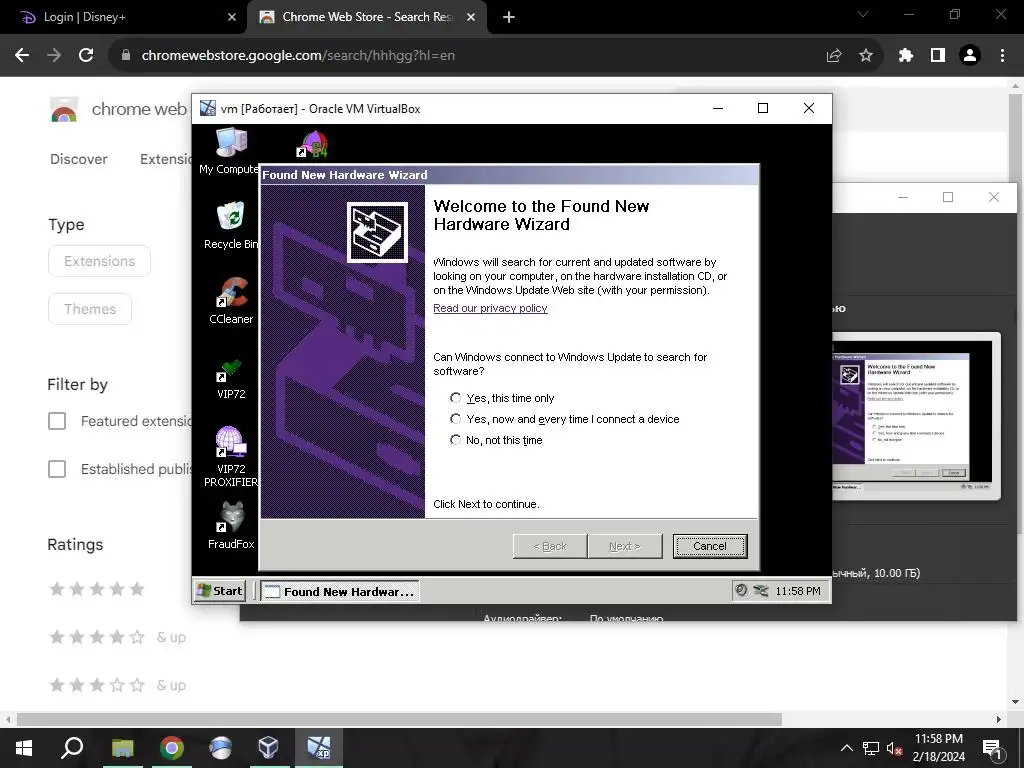The image size is (1024, 768).
Task: Click Chrome forward navigation arrow
Action: [54, 56]
